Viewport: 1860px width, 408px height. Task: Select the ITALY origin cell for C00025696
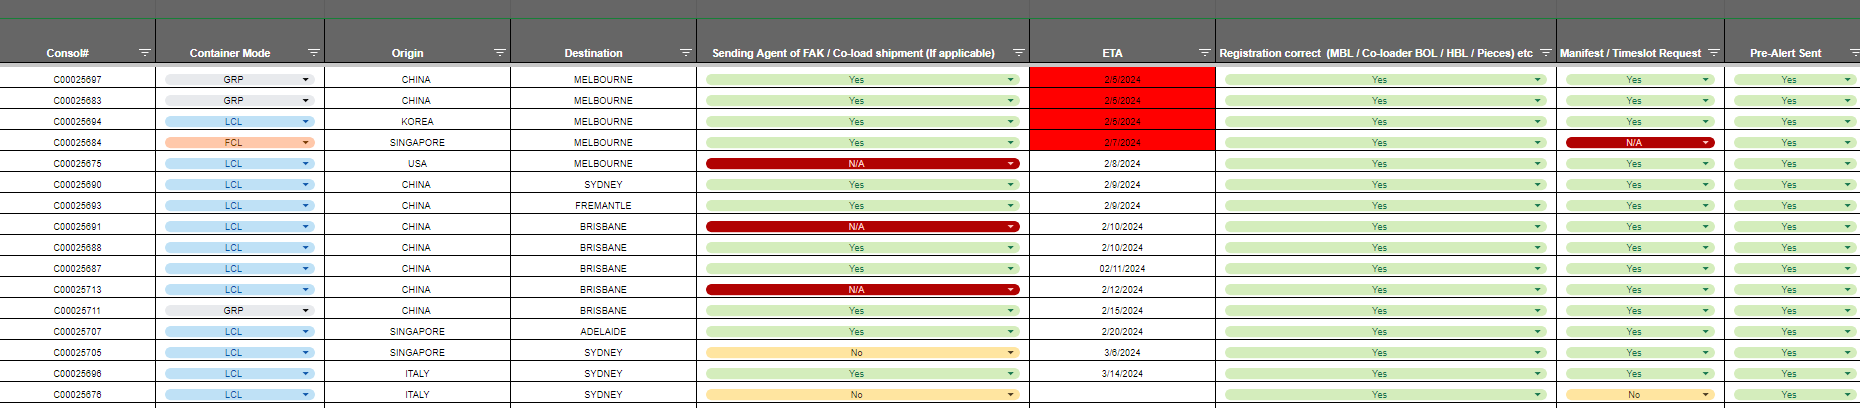click(x=417, y=373)
